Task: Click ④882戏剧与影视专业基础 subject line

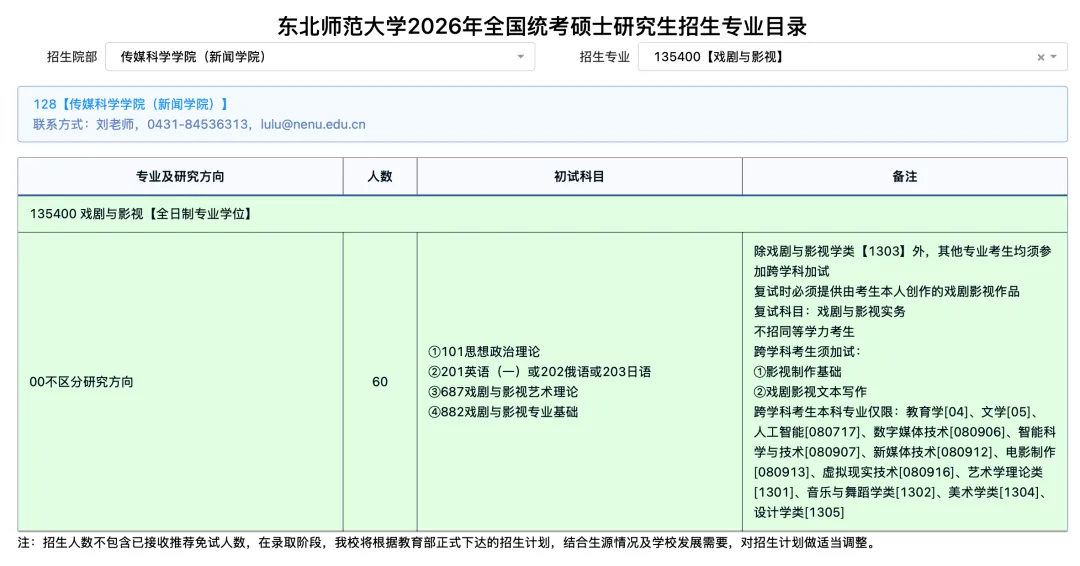Action: coord(503,412)
